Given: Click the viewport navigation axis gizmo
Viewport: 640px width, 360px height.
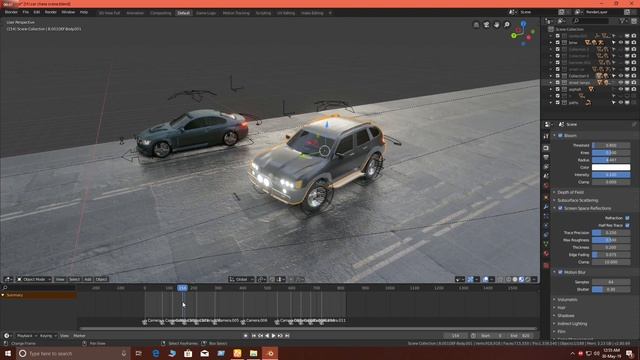Looking at the screenshot, I should (x=523, y=33).
